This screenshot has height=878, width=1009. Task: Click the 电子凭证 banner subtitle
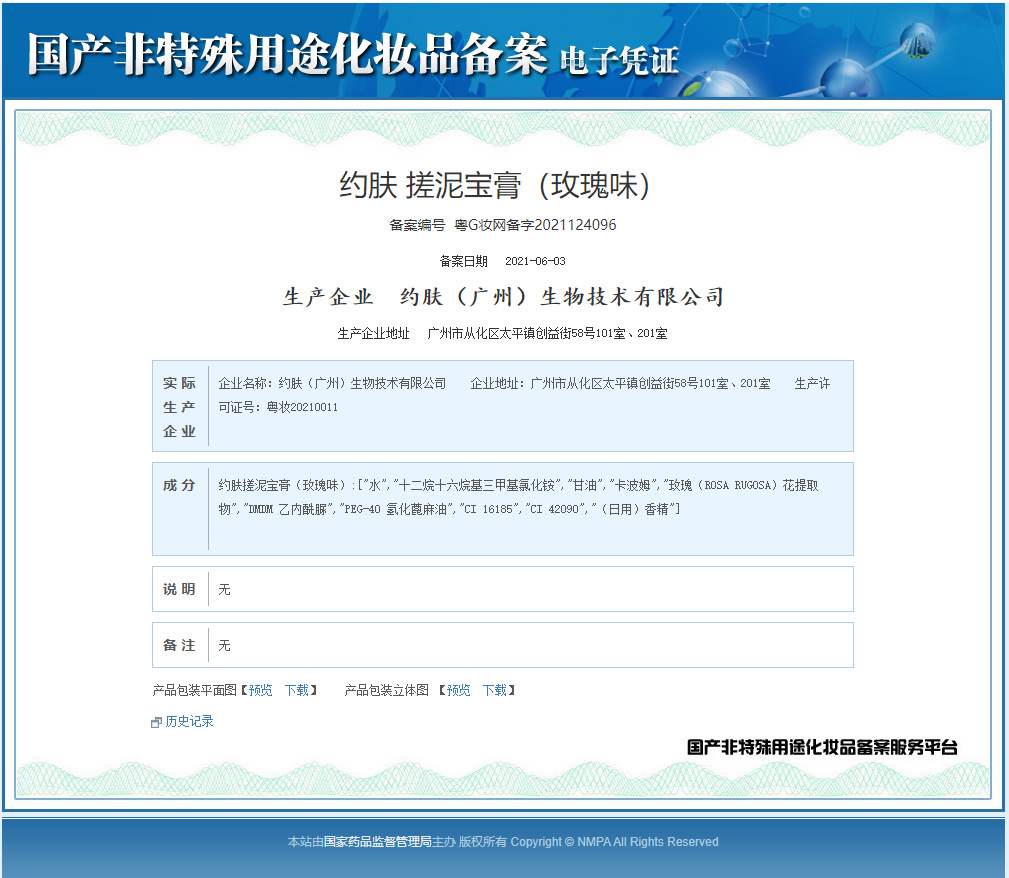pyautogui.click(x=619, y=62)
